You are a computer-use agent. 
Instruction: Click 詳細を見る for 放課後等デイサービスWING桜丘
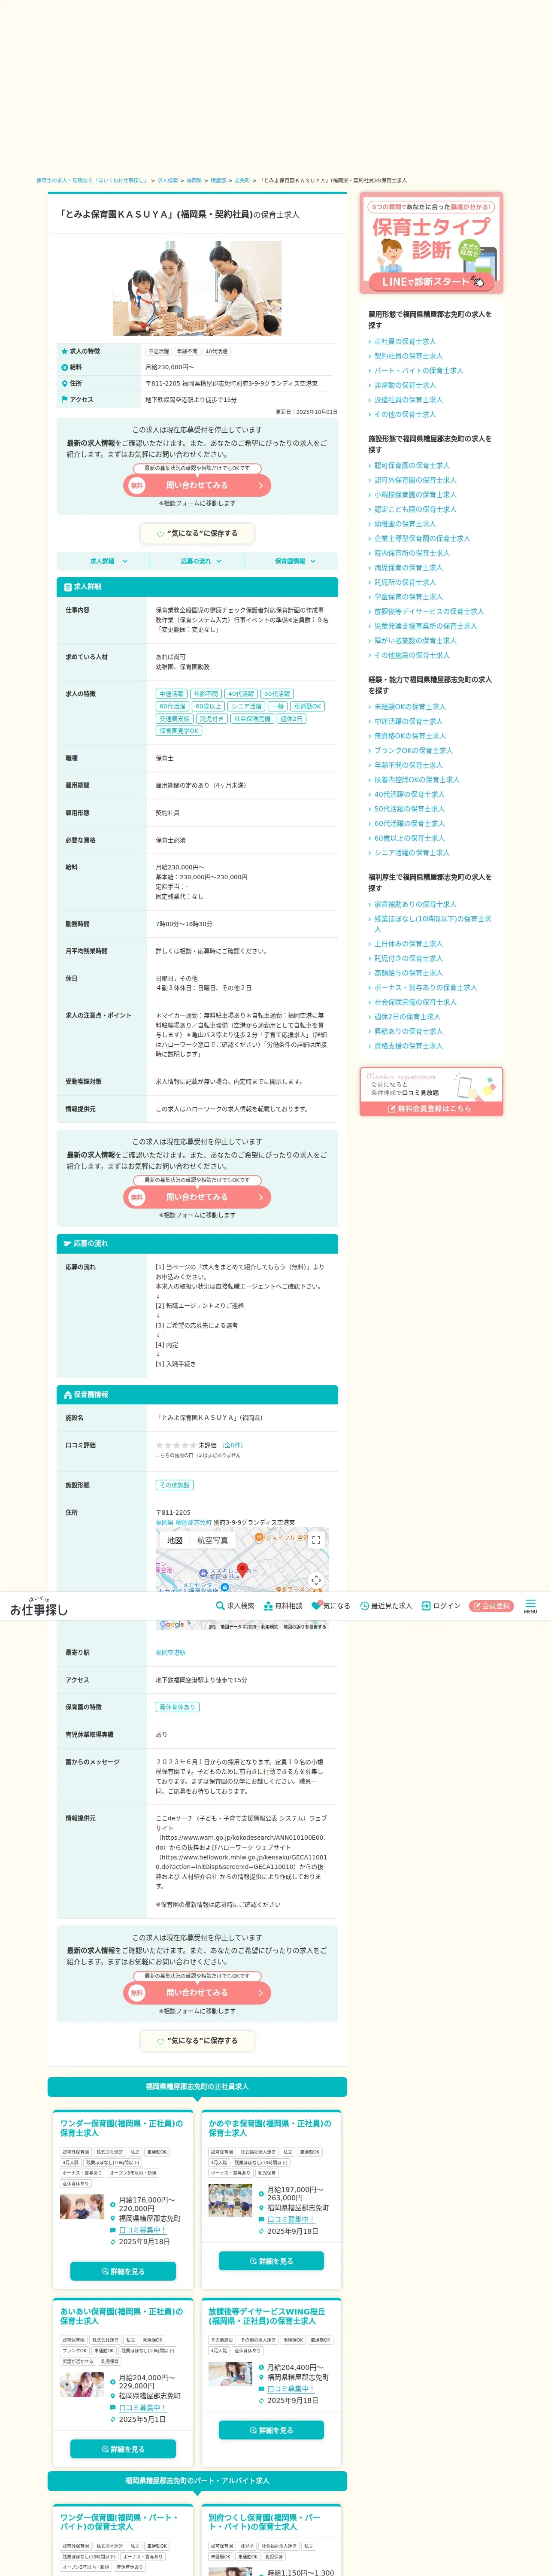(x=271, y=2430)
